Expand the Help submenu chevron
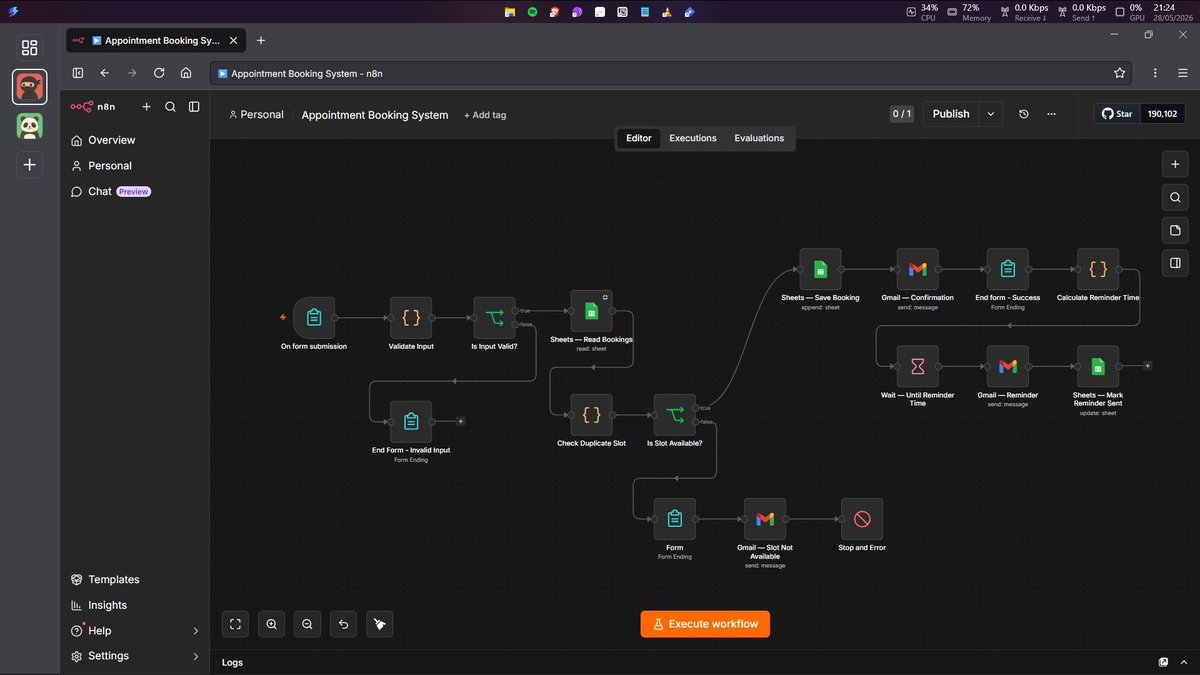The width and height of the screenshot is (1200, 675). (x=195, y=631)
